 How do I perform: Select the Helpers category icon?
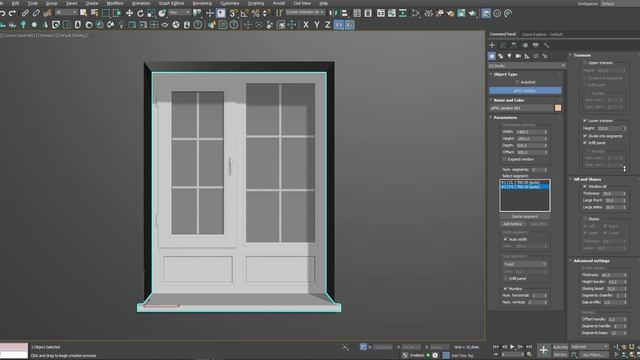(527, 56)
